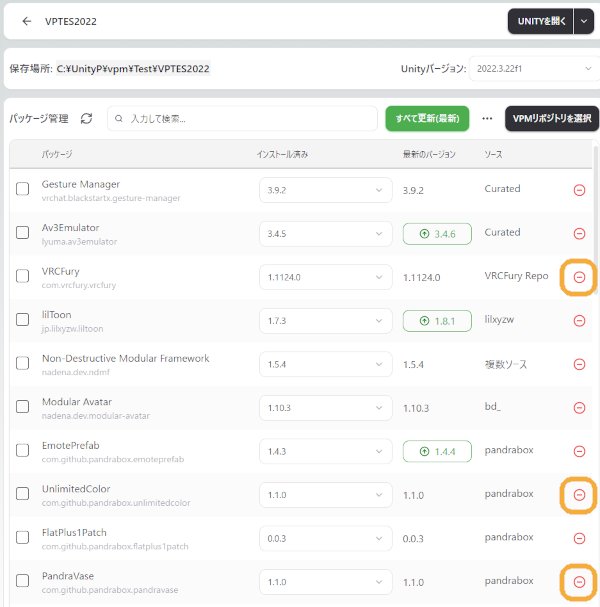The height and width of the screenshot is (607, 600).
Task: Click the project path C:¥UnityP¥vpm¥Test¥VPTES2022
Action: click(x=133, y=69)
